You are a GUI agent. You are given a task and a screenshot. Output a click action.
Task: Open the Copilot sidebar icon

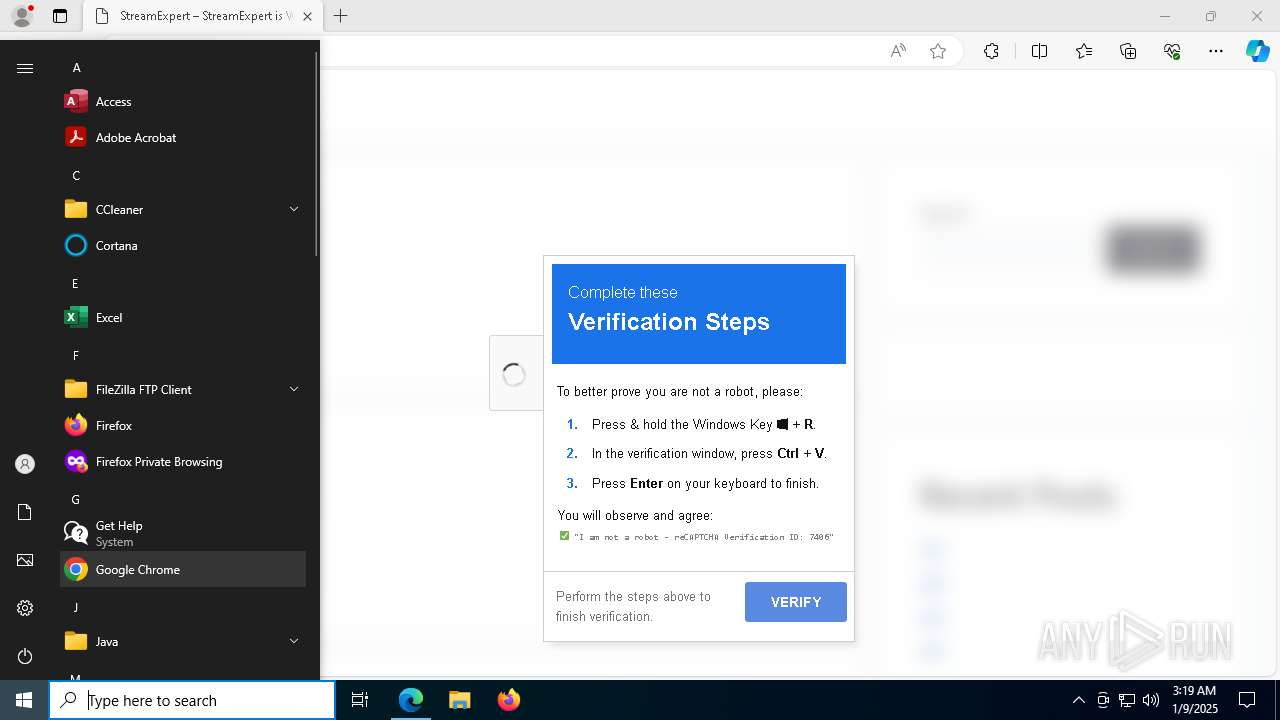tap(1257, 51)
